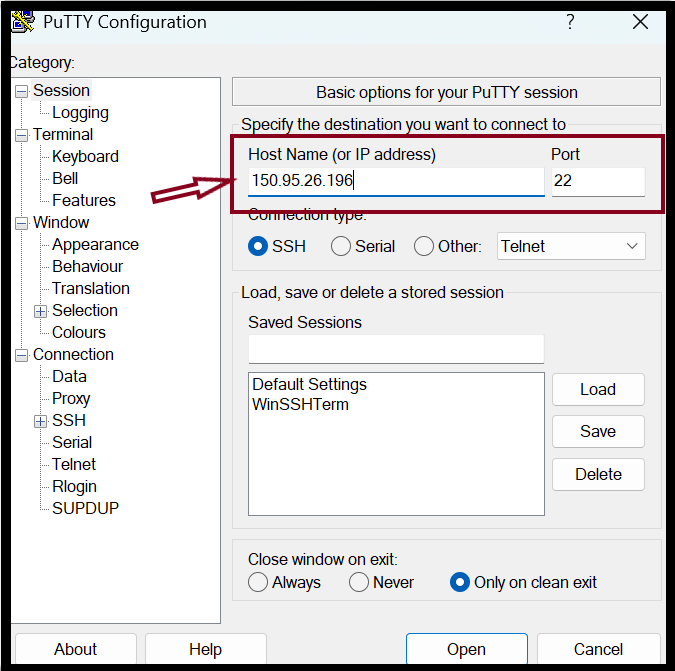
Task: Open the Features settings category
Action: tap(84, 200)
